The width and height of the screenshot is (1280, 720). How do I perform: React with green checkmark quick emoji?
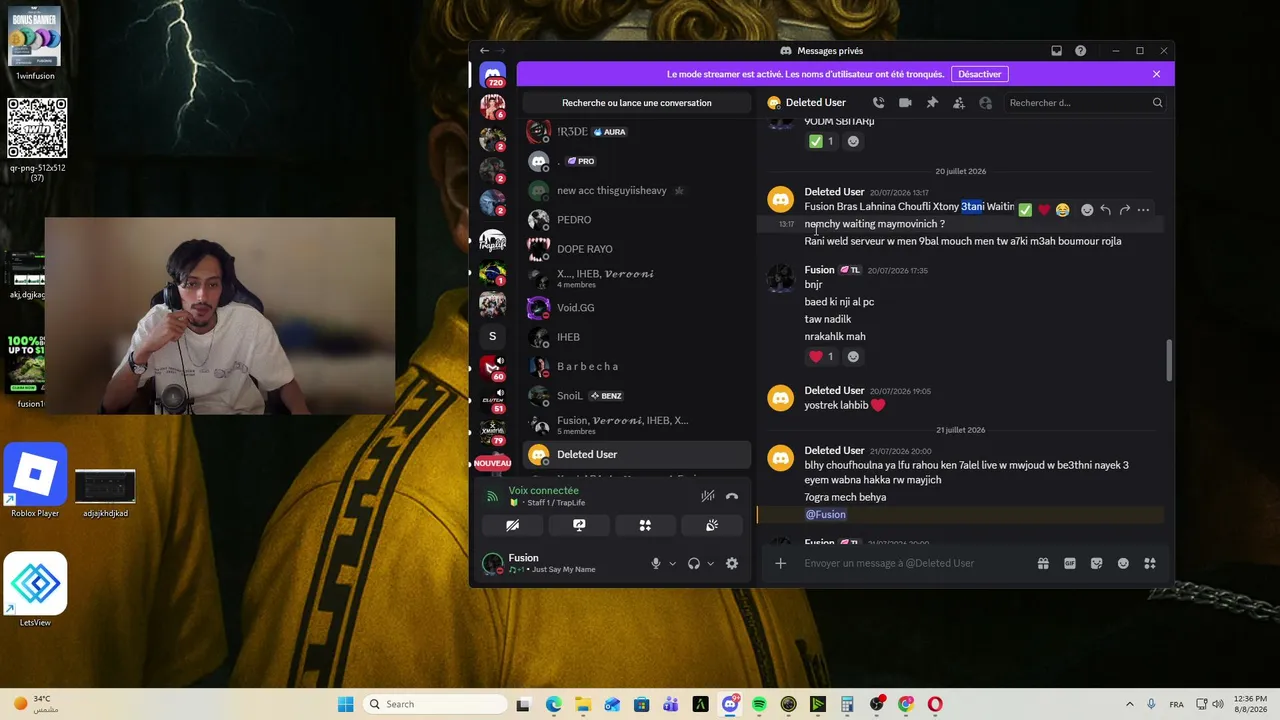1025,210
